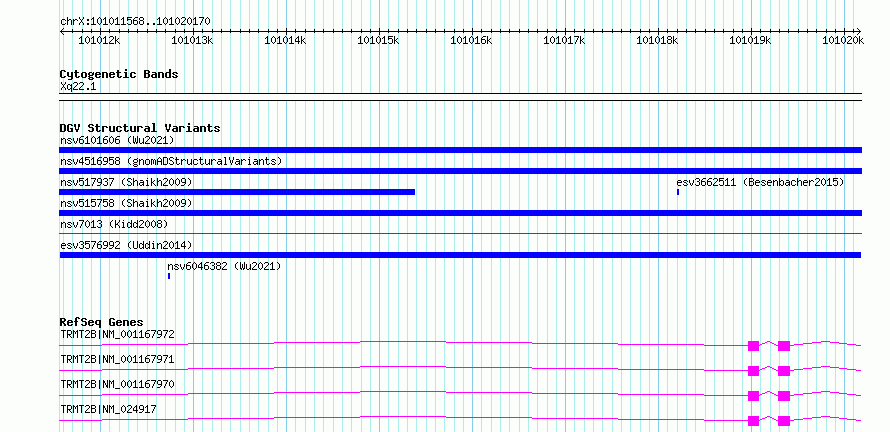
Task: Open variant esv3576992 (Uddin2014) label
Action: pyautogui.click(x=126, y=245)
